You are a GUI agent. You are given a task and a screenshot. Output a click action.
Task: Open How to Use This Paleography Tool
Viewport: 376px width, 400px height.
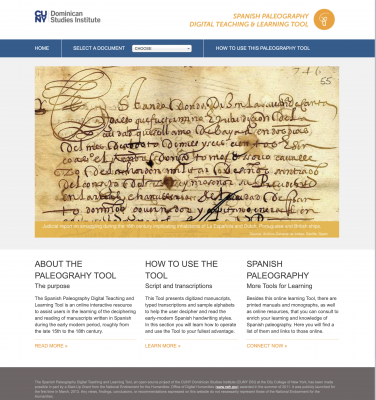[x=263, y=48]
